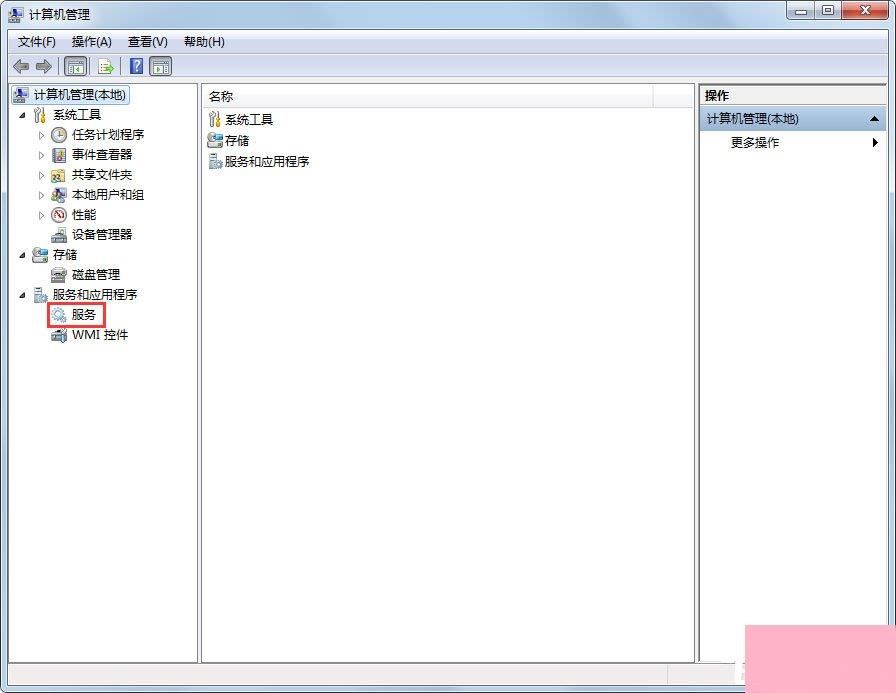Viewport: 896px width, 693px height.
Task: Click the 设备管理器 icon
Action: coord(59,235)
